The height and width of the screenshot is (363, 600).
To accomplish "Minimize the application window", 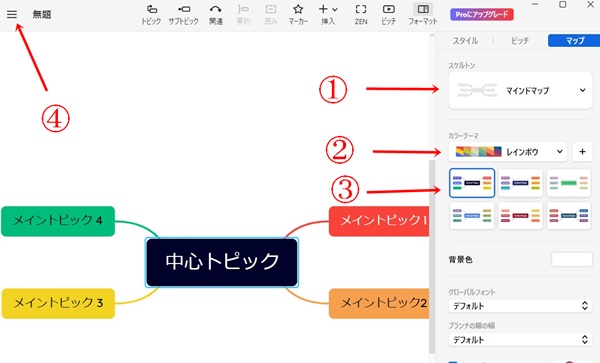I will coord(535,5).
